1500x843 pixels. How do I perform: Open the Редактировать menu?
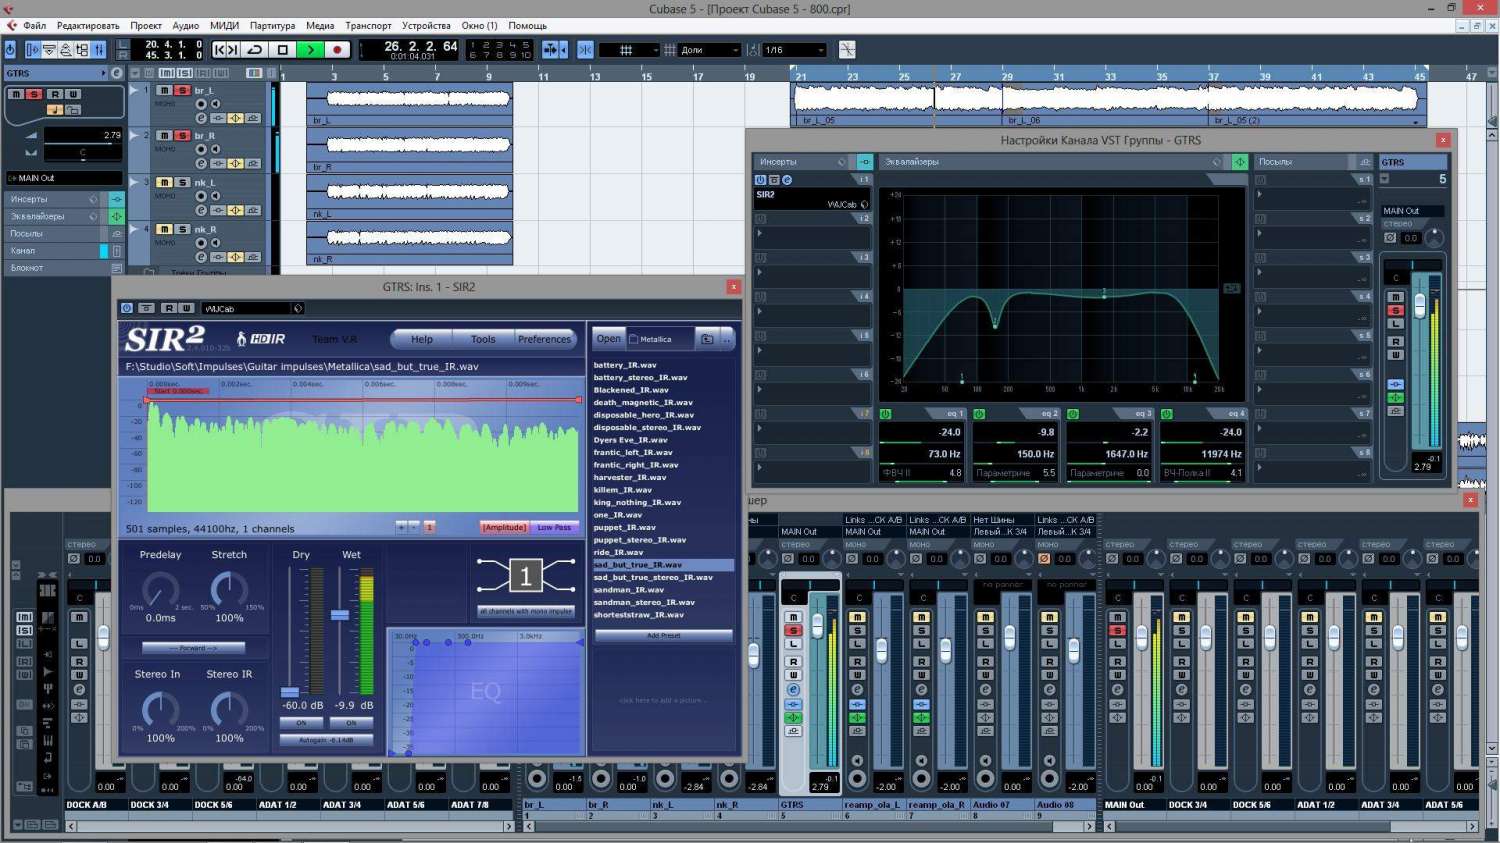pos(88,26)
